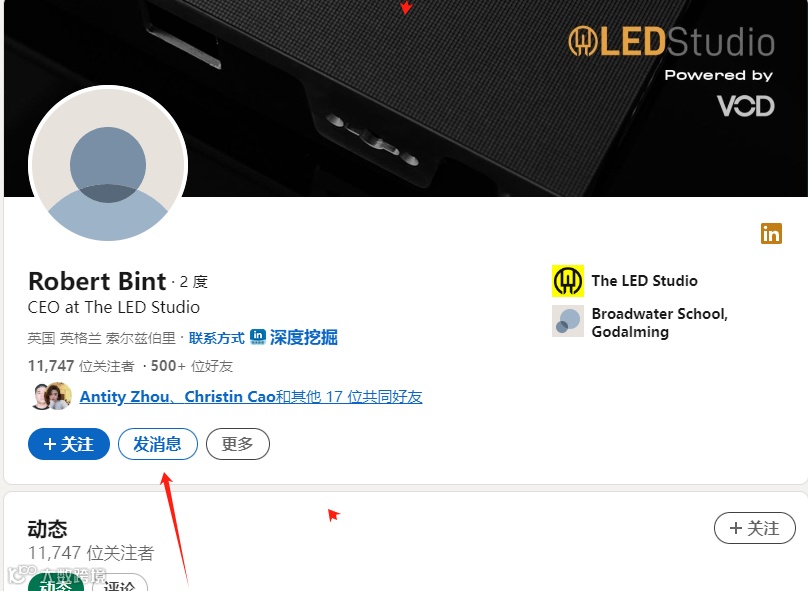Select the green 动态 filter tab
The image size is (808, 591).
click(x=56, y=584)
